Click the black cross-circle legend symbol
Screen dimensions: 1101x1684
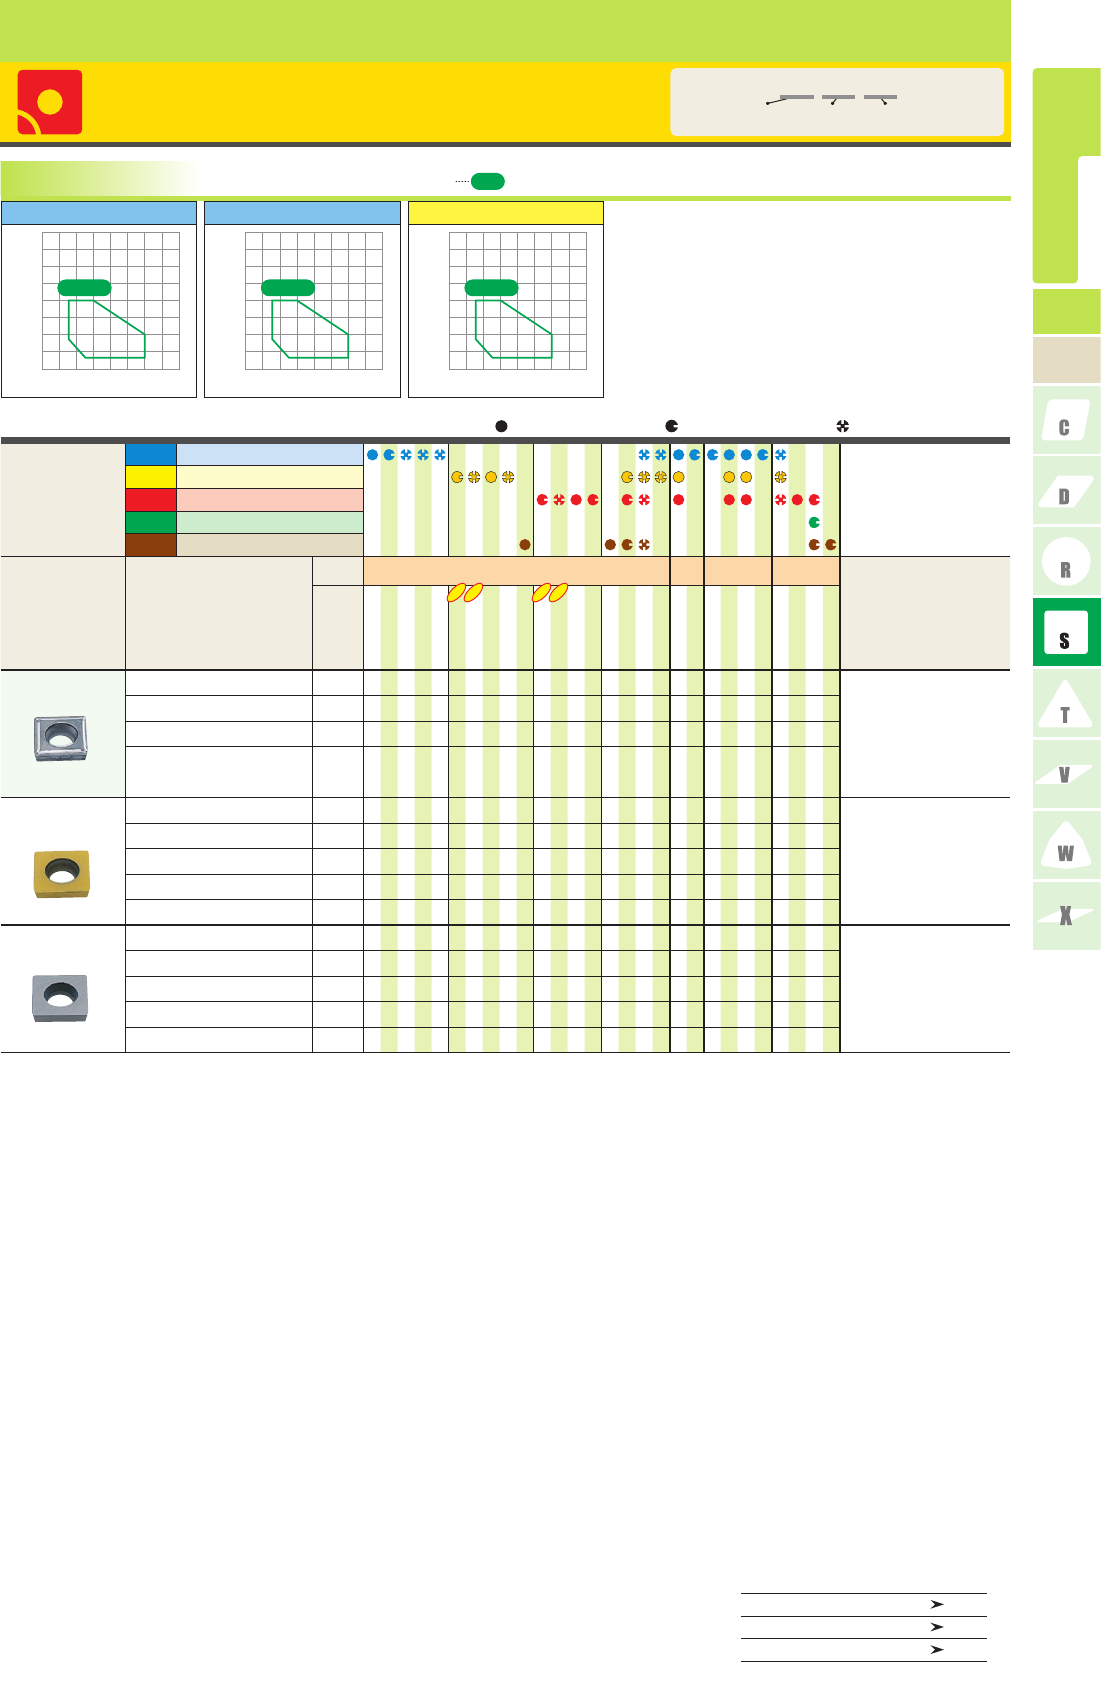point(843,426)
